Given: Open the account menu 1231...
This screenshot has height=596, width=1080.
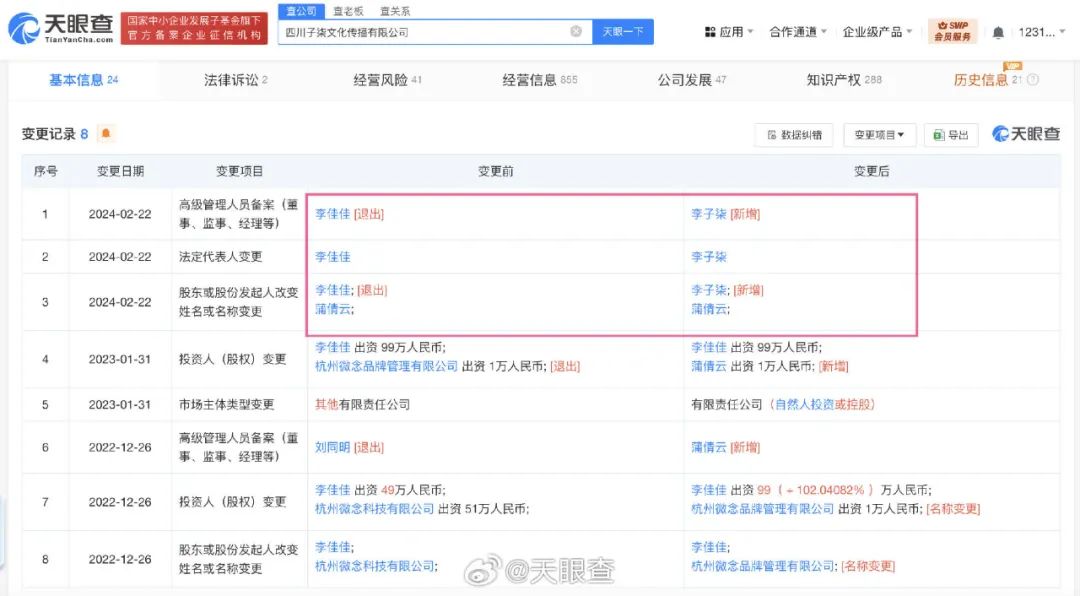Looking at the screenshot, I should pos(1042,32).
